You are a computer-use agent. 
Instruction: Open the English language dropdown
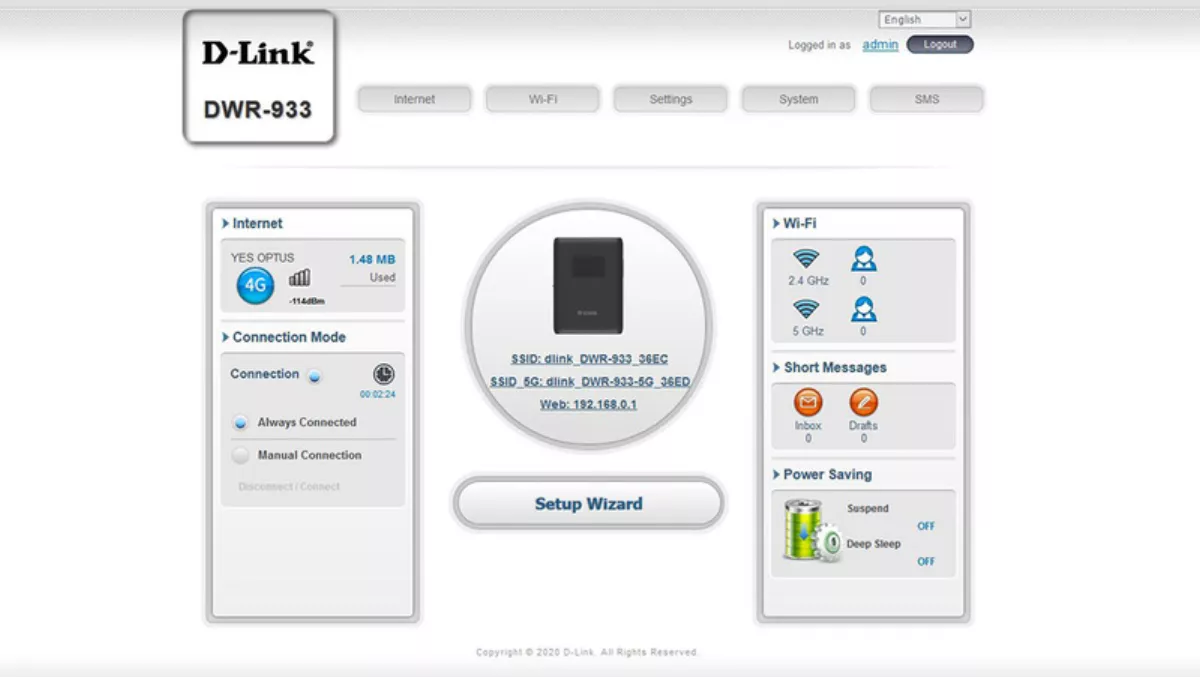click(x=924, y=20)
